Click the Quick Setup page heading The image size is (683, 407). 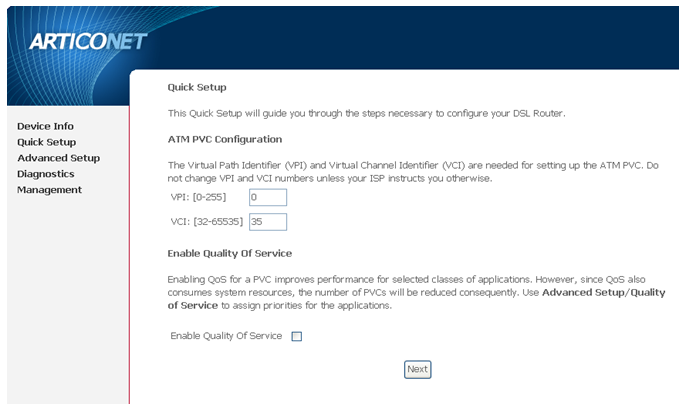point(197,88)
